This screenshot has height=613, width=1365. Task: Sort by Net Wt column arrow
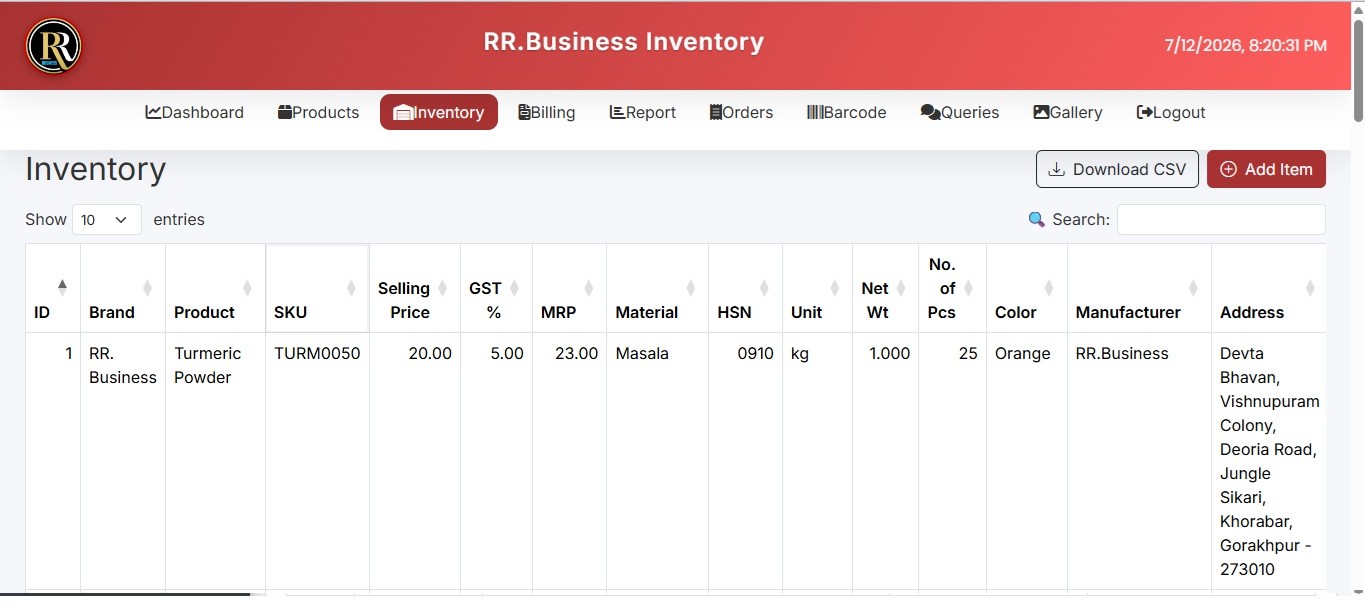coord(901,288)
